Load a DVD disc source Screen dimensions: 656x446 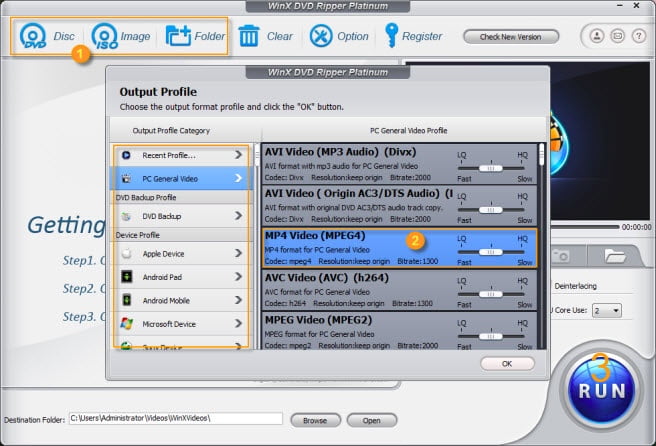pos(47,36)
